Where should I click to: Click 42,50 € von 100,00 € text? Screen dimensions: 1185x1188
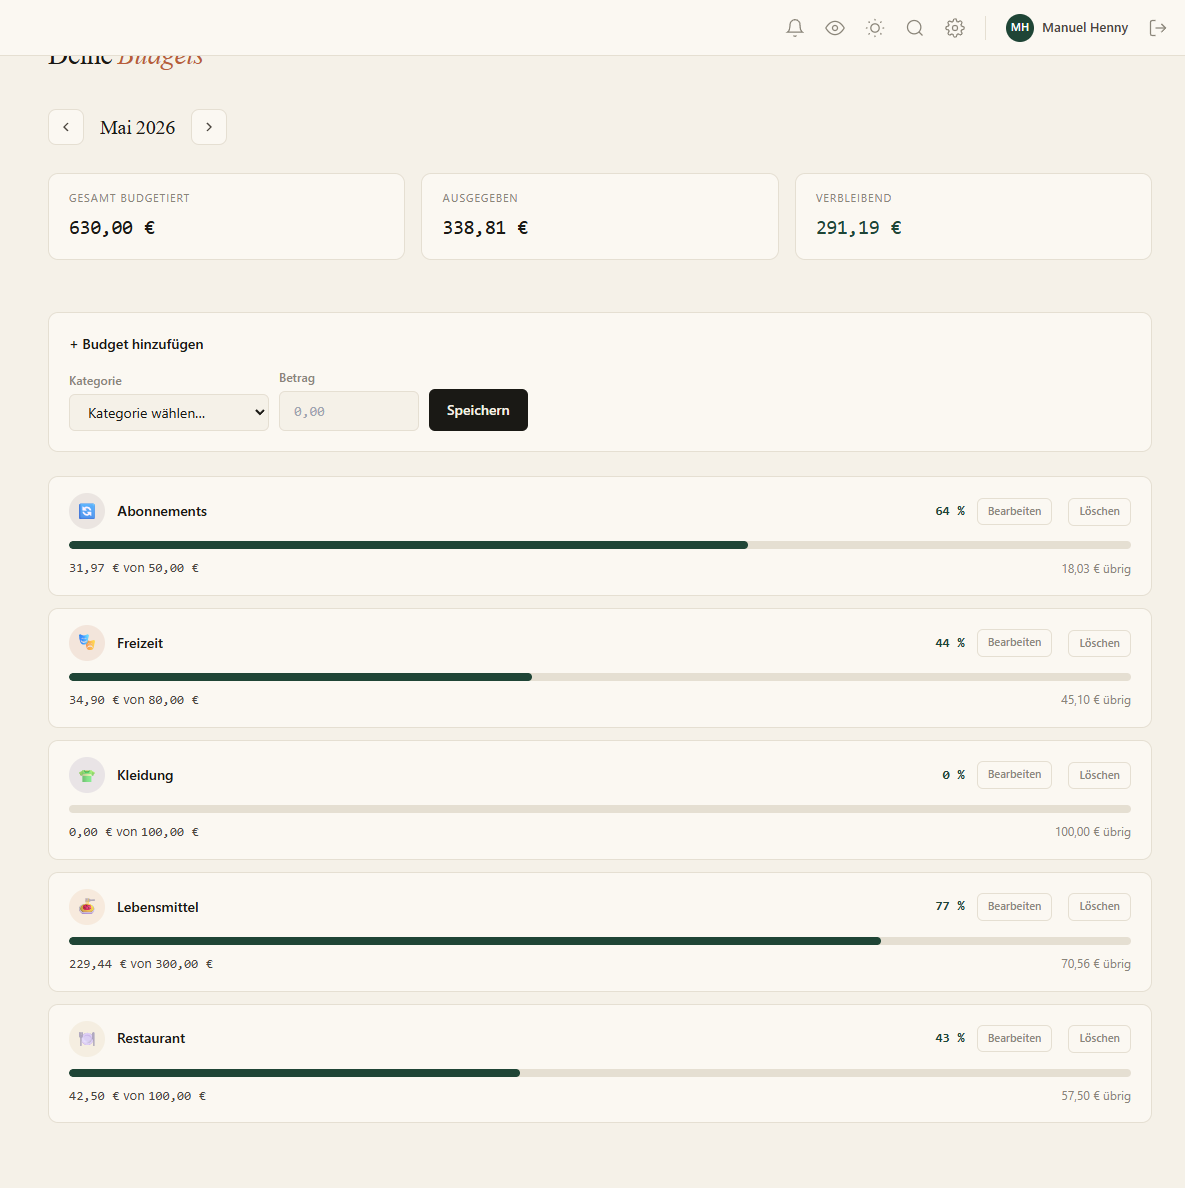point(137,1096)
